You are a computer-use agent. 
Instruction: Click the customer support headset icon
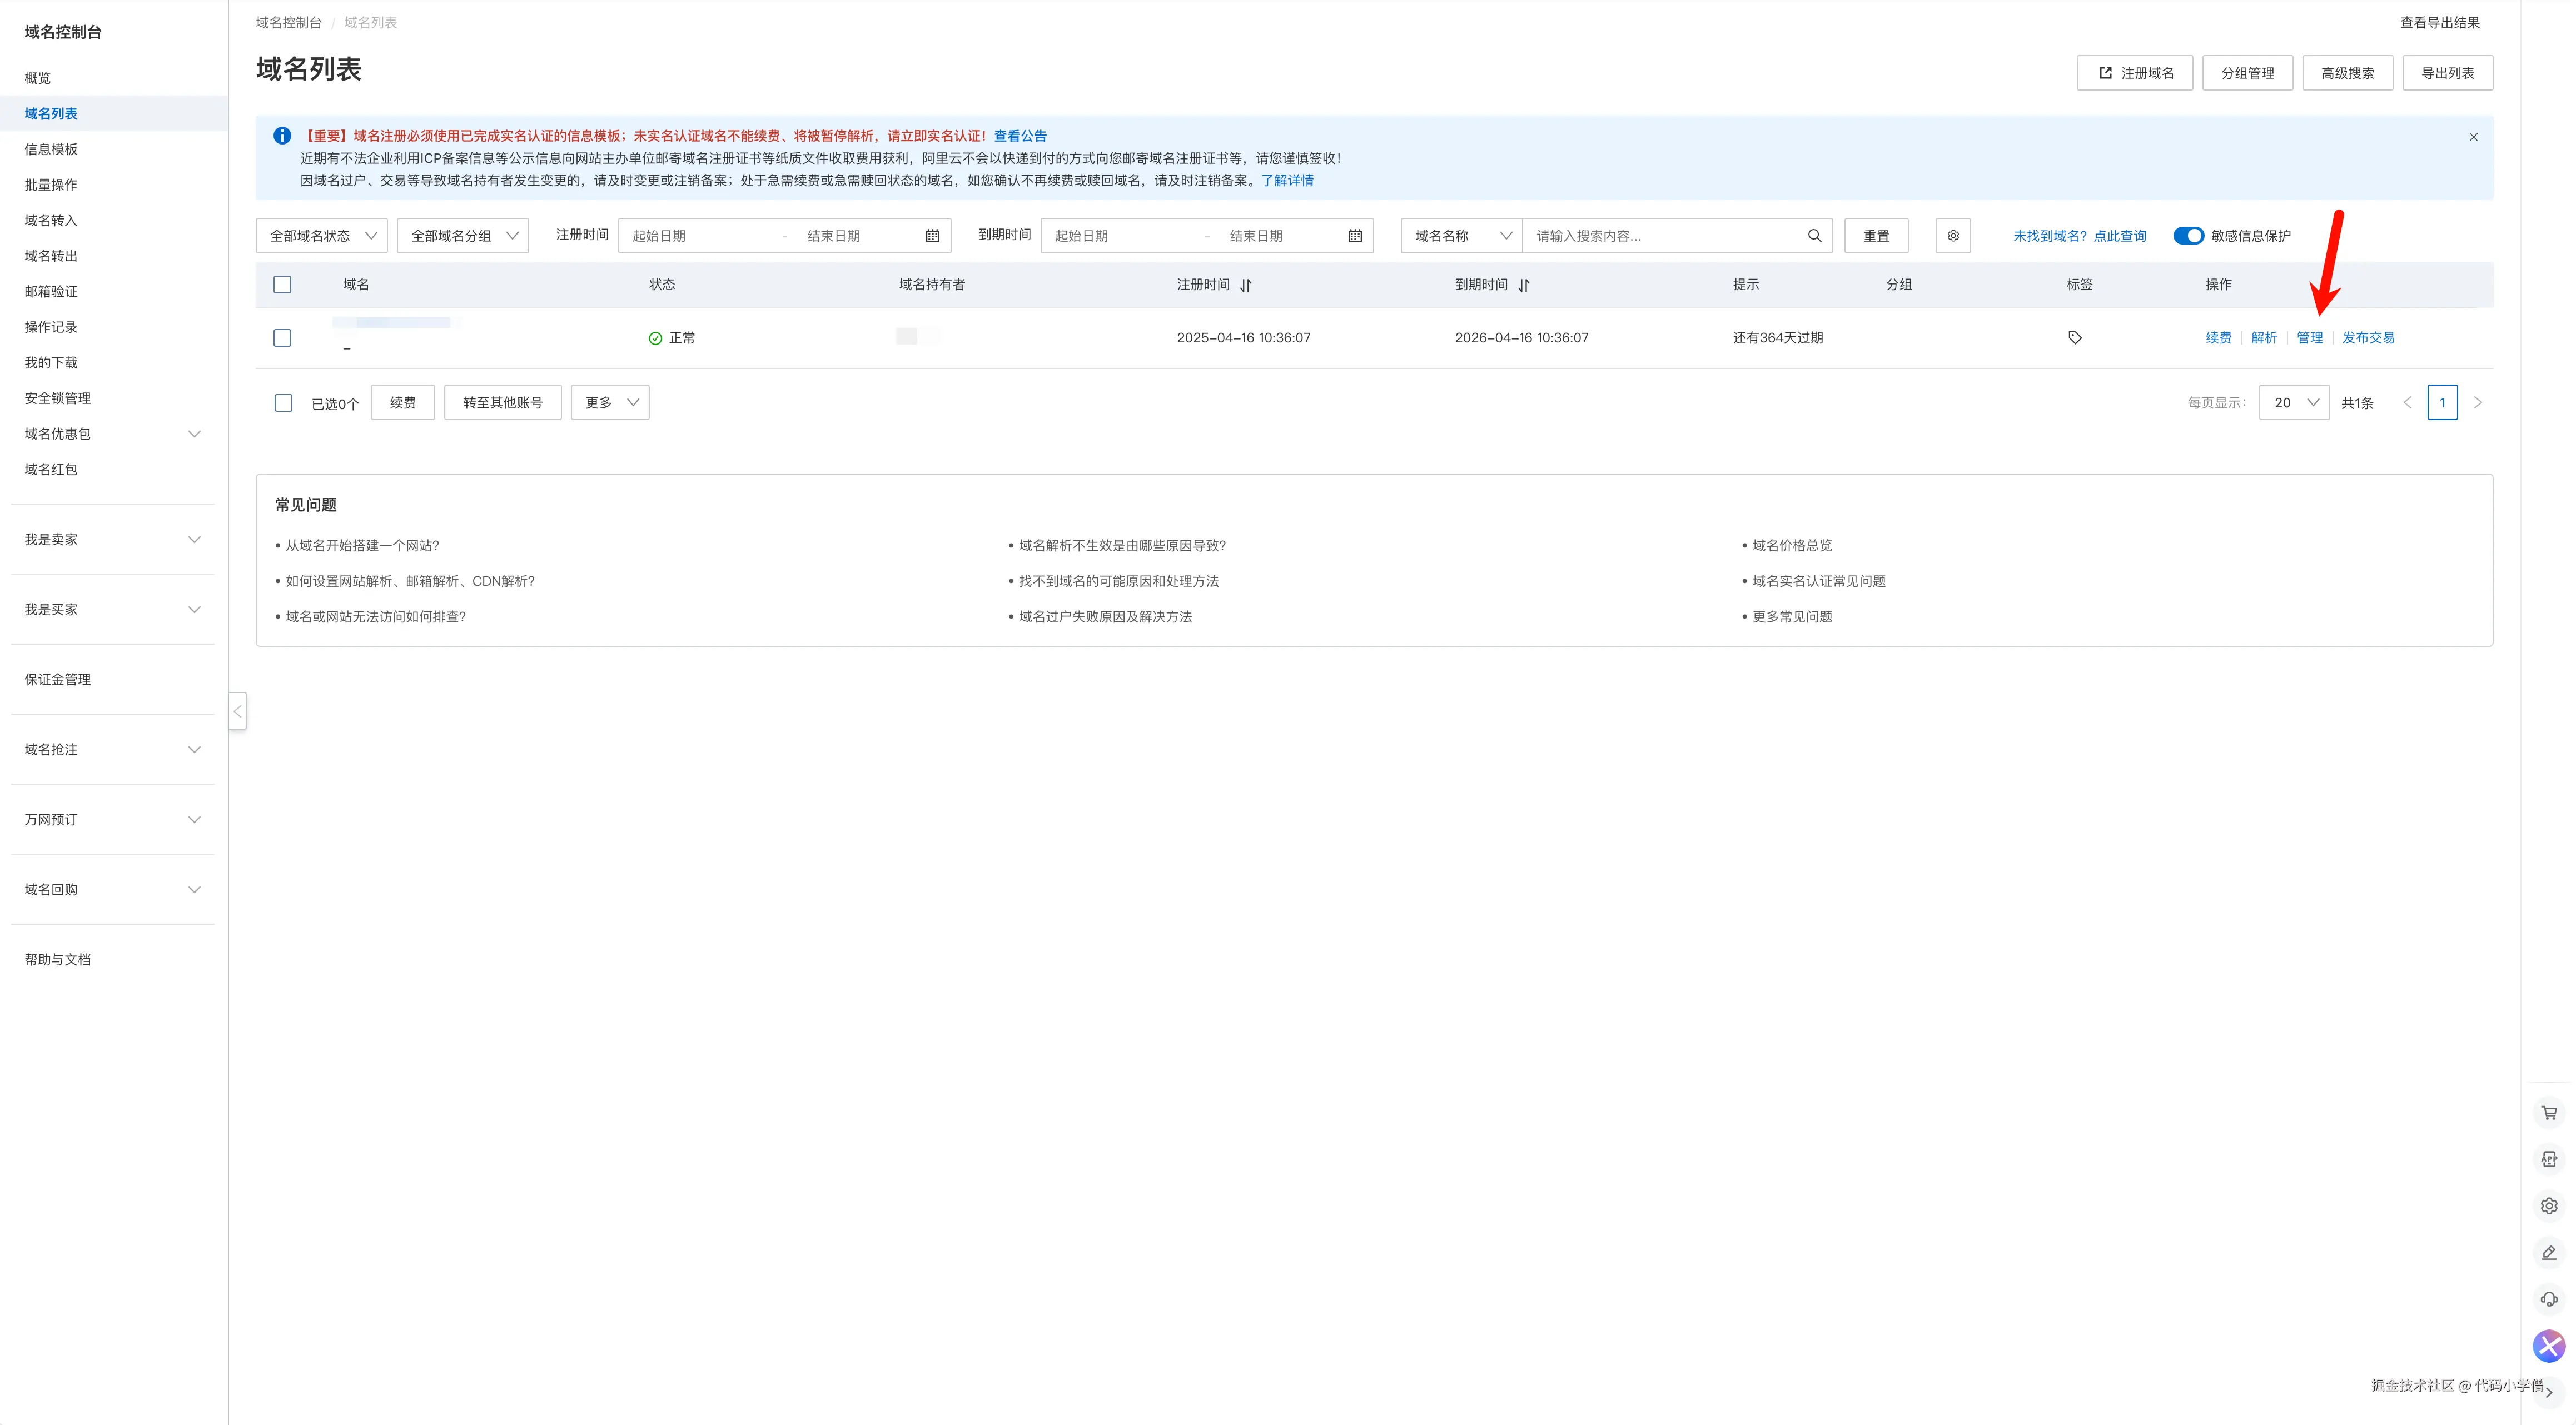(x=2549, y=1299)
